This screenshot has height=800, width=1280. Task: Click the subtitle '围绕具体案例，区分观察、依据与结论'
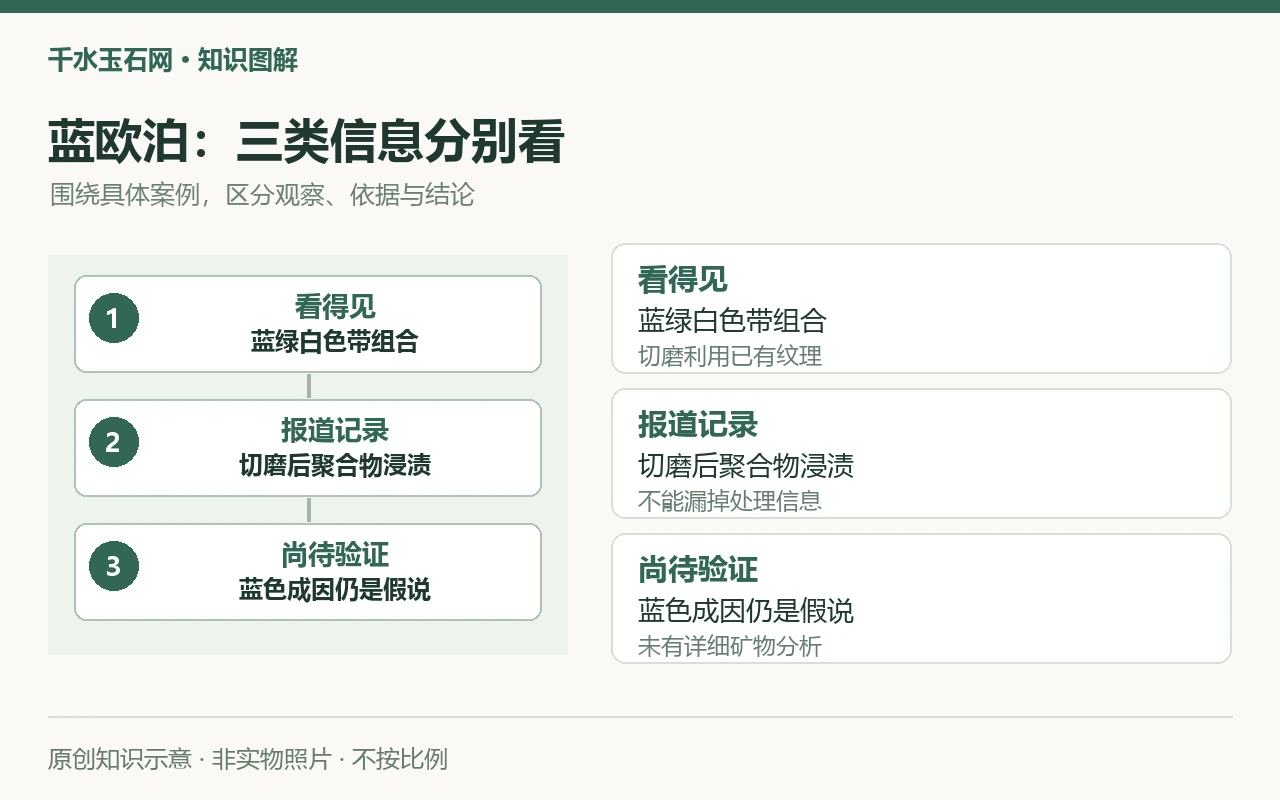pyautogui.click(x=262, y=194)
